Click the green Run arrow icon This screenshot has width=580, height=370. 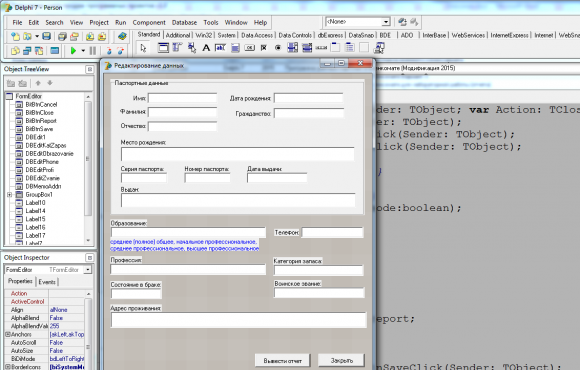[x=73, y=50]
